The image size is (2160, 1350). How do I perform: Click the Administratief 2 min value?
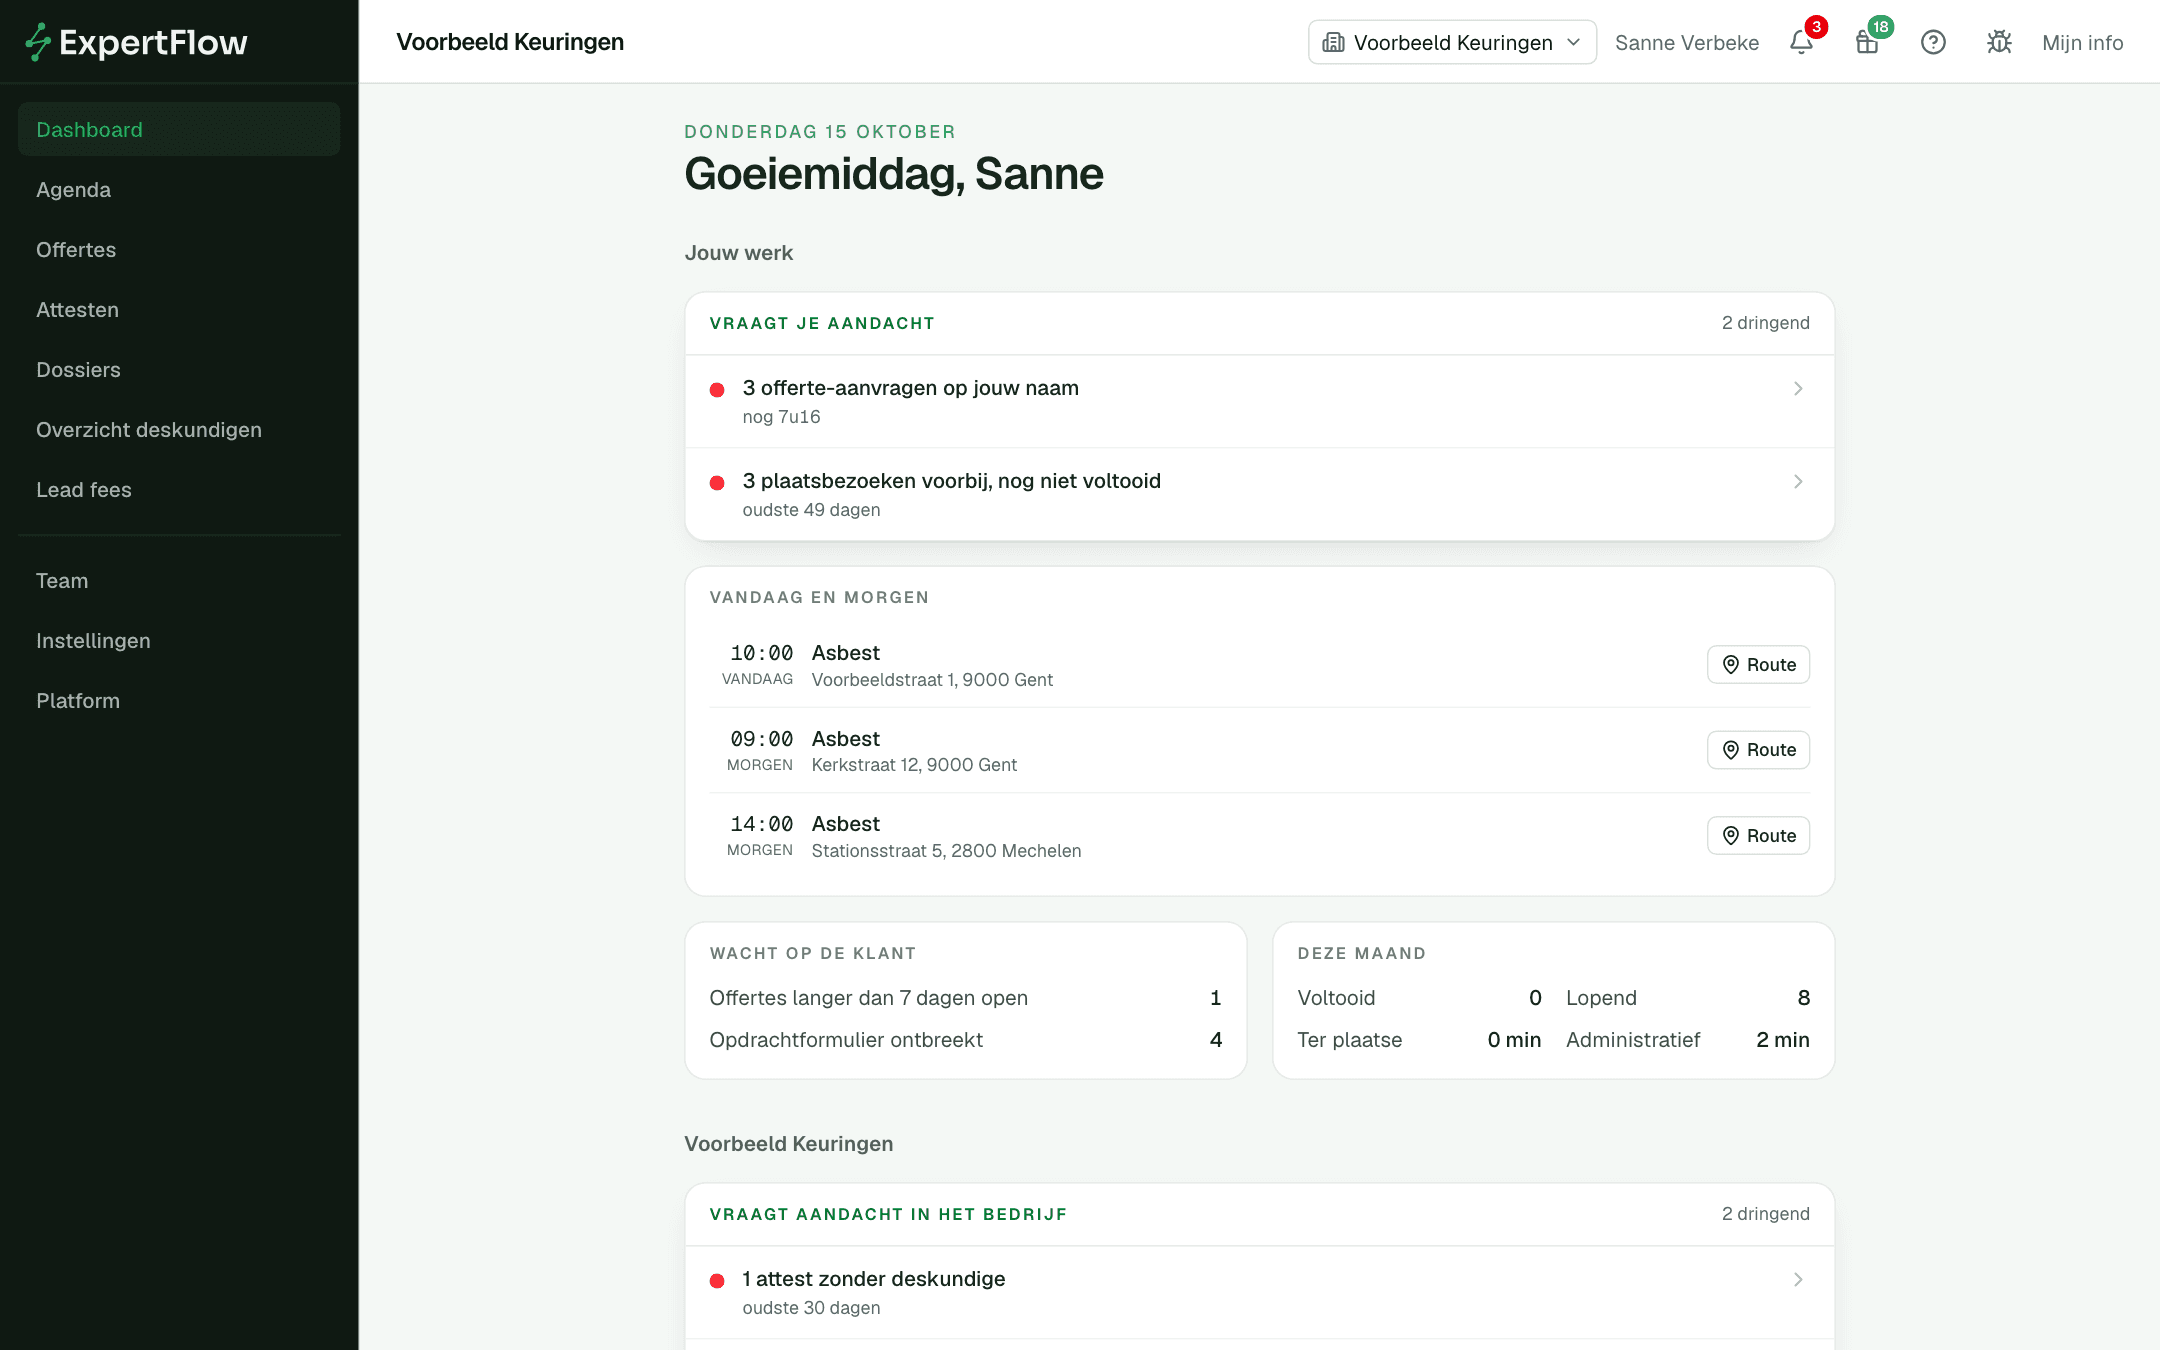[x=1782, y=1039]
